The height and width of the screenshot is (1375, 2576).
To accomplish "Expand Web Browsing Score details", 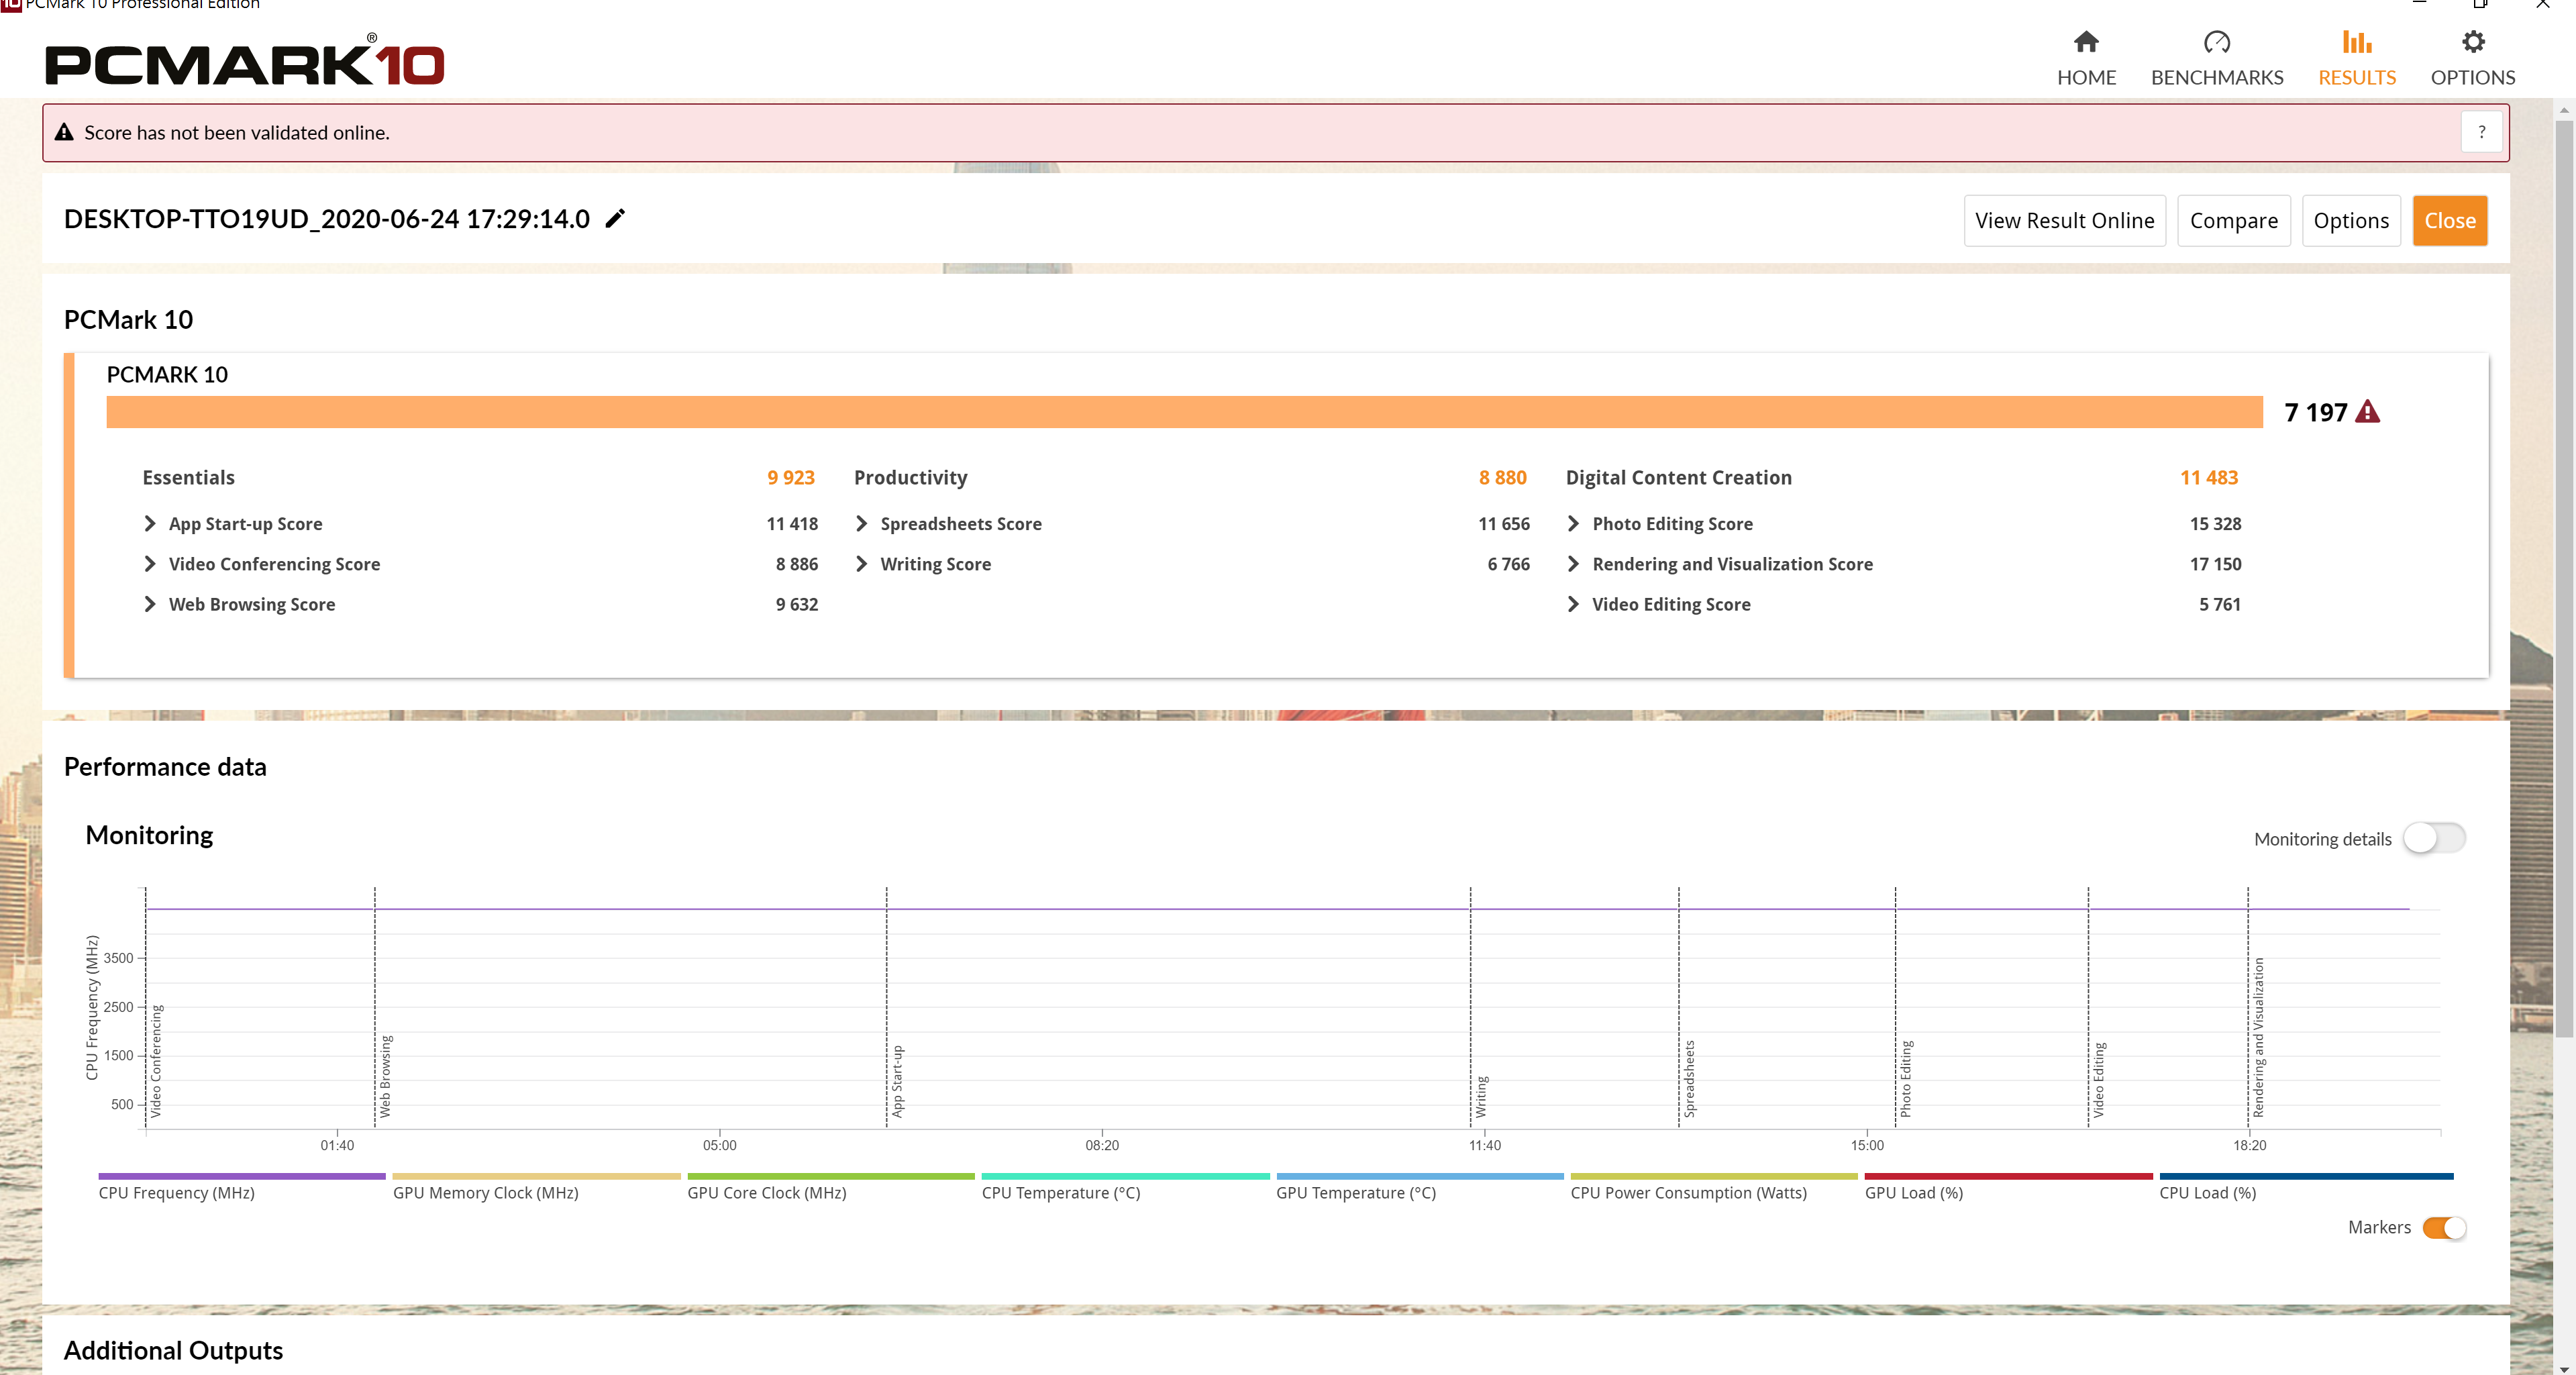I will click(150, 603).
